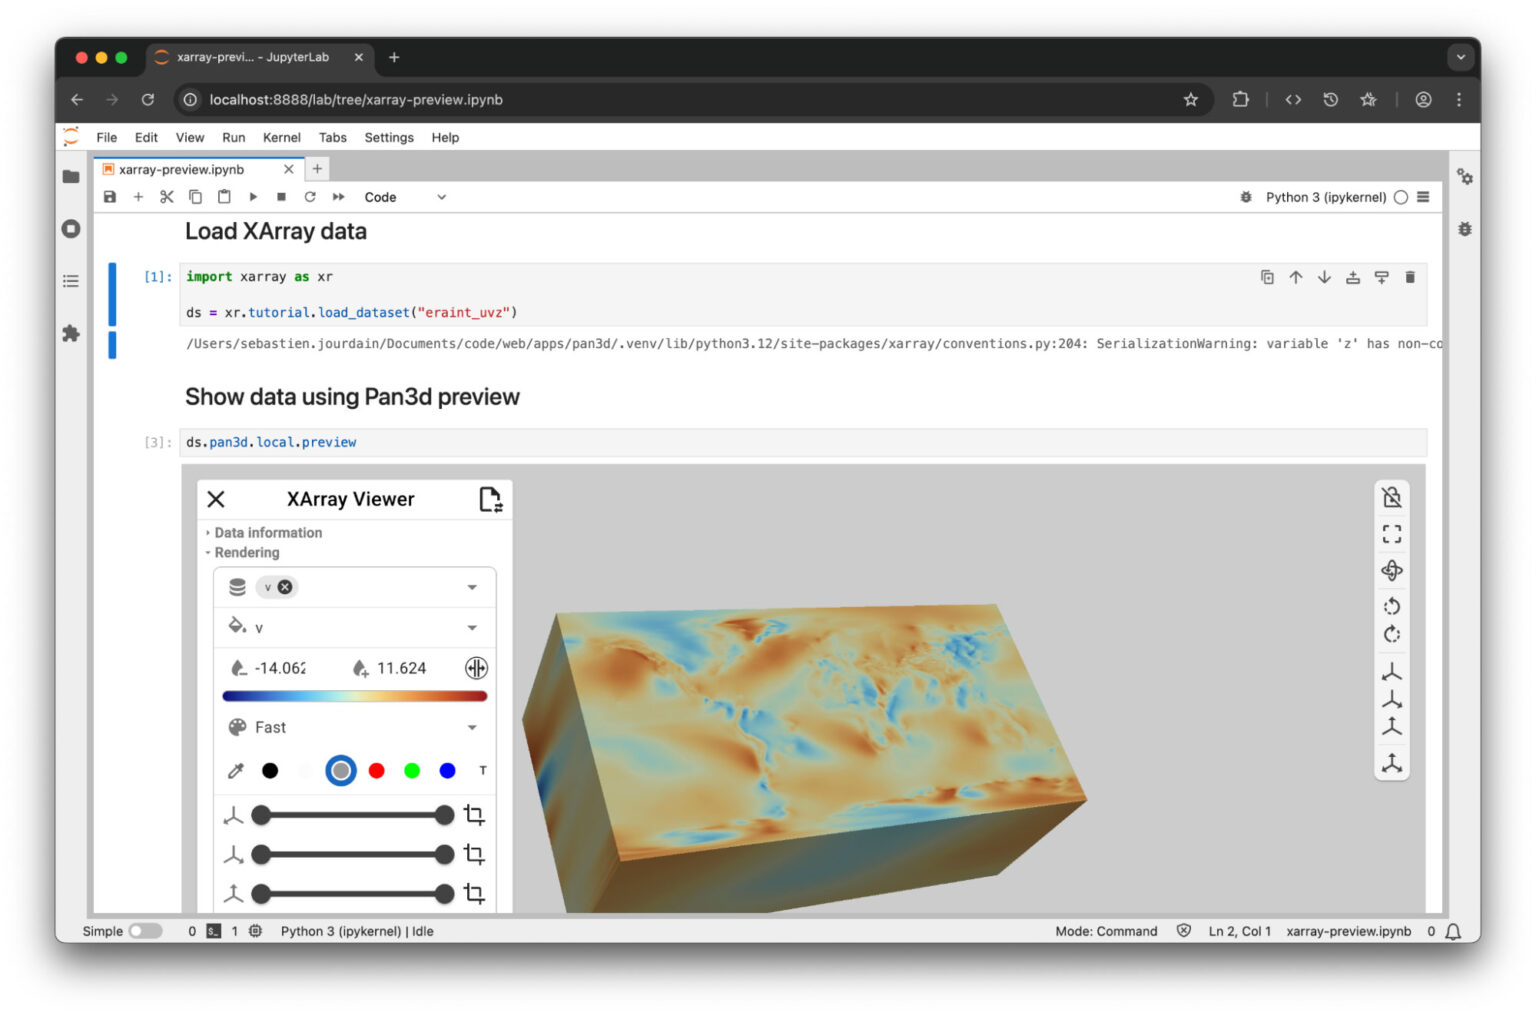Enable transparent background with the T option
The image size is (1536, 1016).
click(x=483, y=770)
